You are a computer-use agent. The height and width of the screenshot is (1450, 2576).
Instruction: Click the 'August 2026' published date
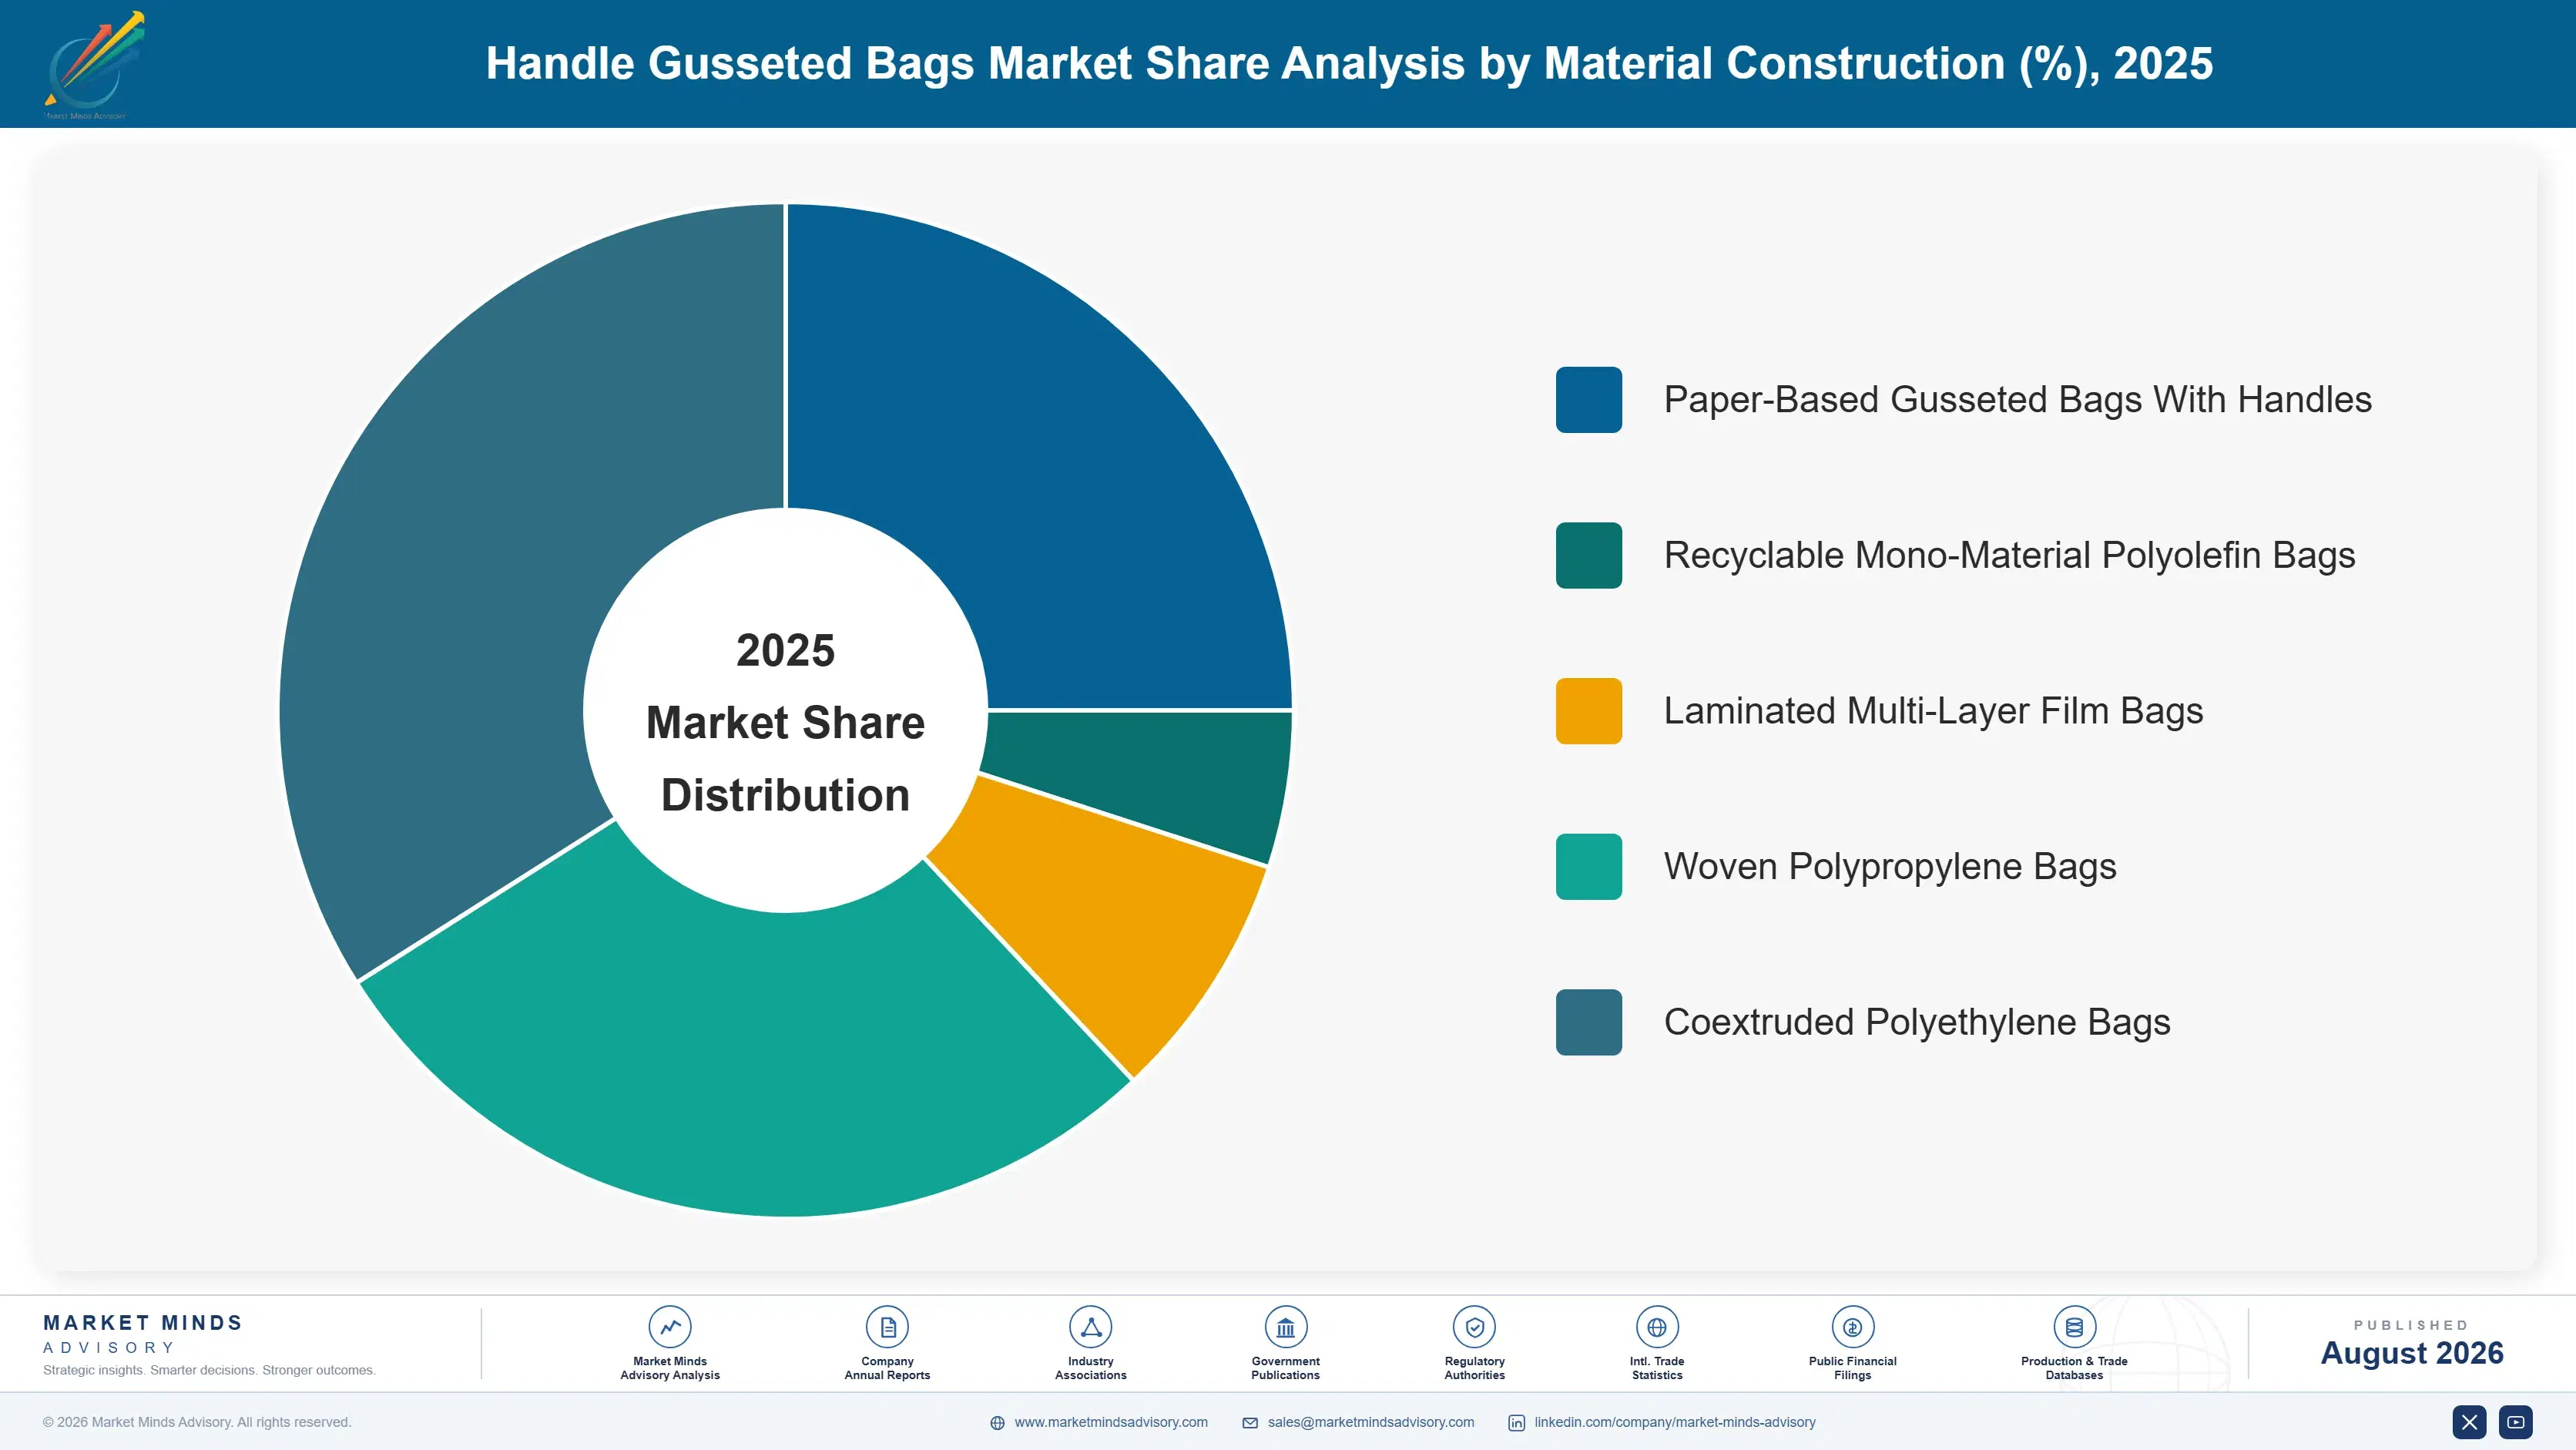point(2411,1353)
